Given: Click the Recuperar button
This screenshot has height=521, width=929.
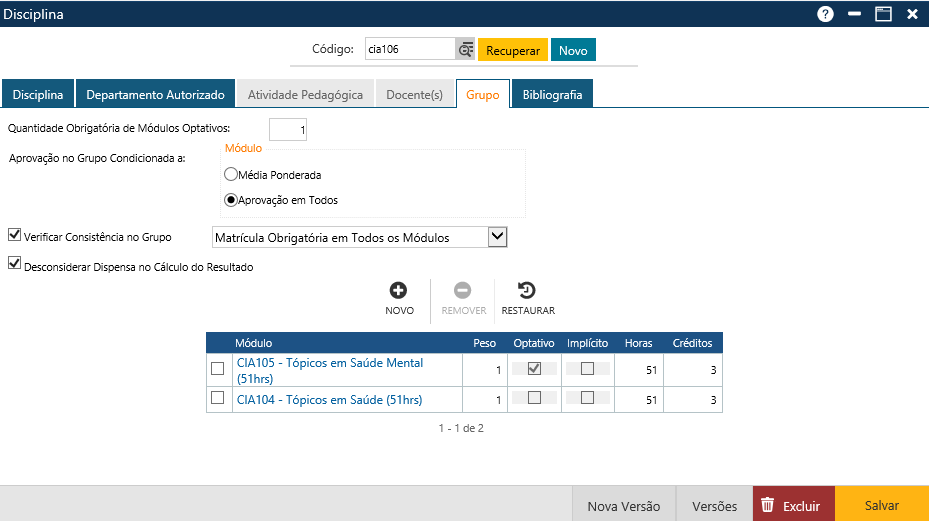Looking at the screenshot, I should (512, 50).
